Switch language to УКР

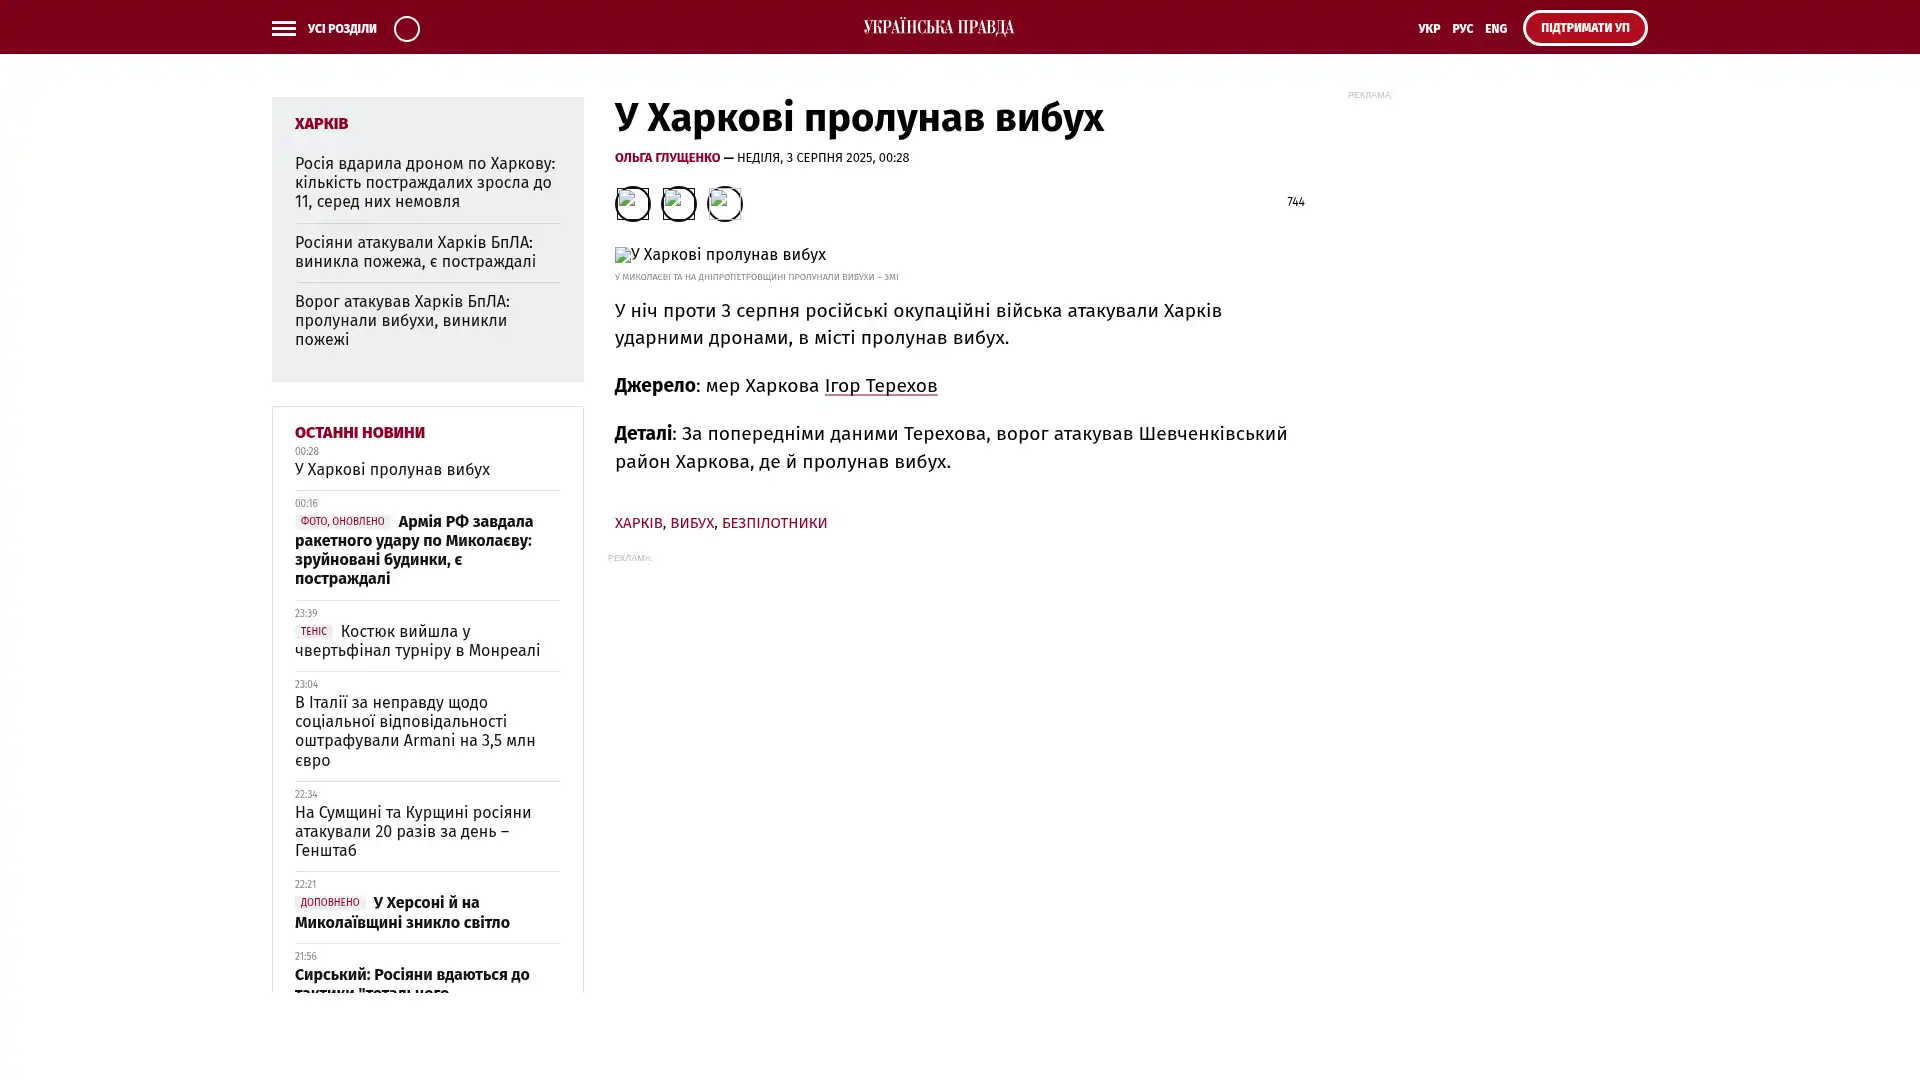click(x=1428, y=28)
